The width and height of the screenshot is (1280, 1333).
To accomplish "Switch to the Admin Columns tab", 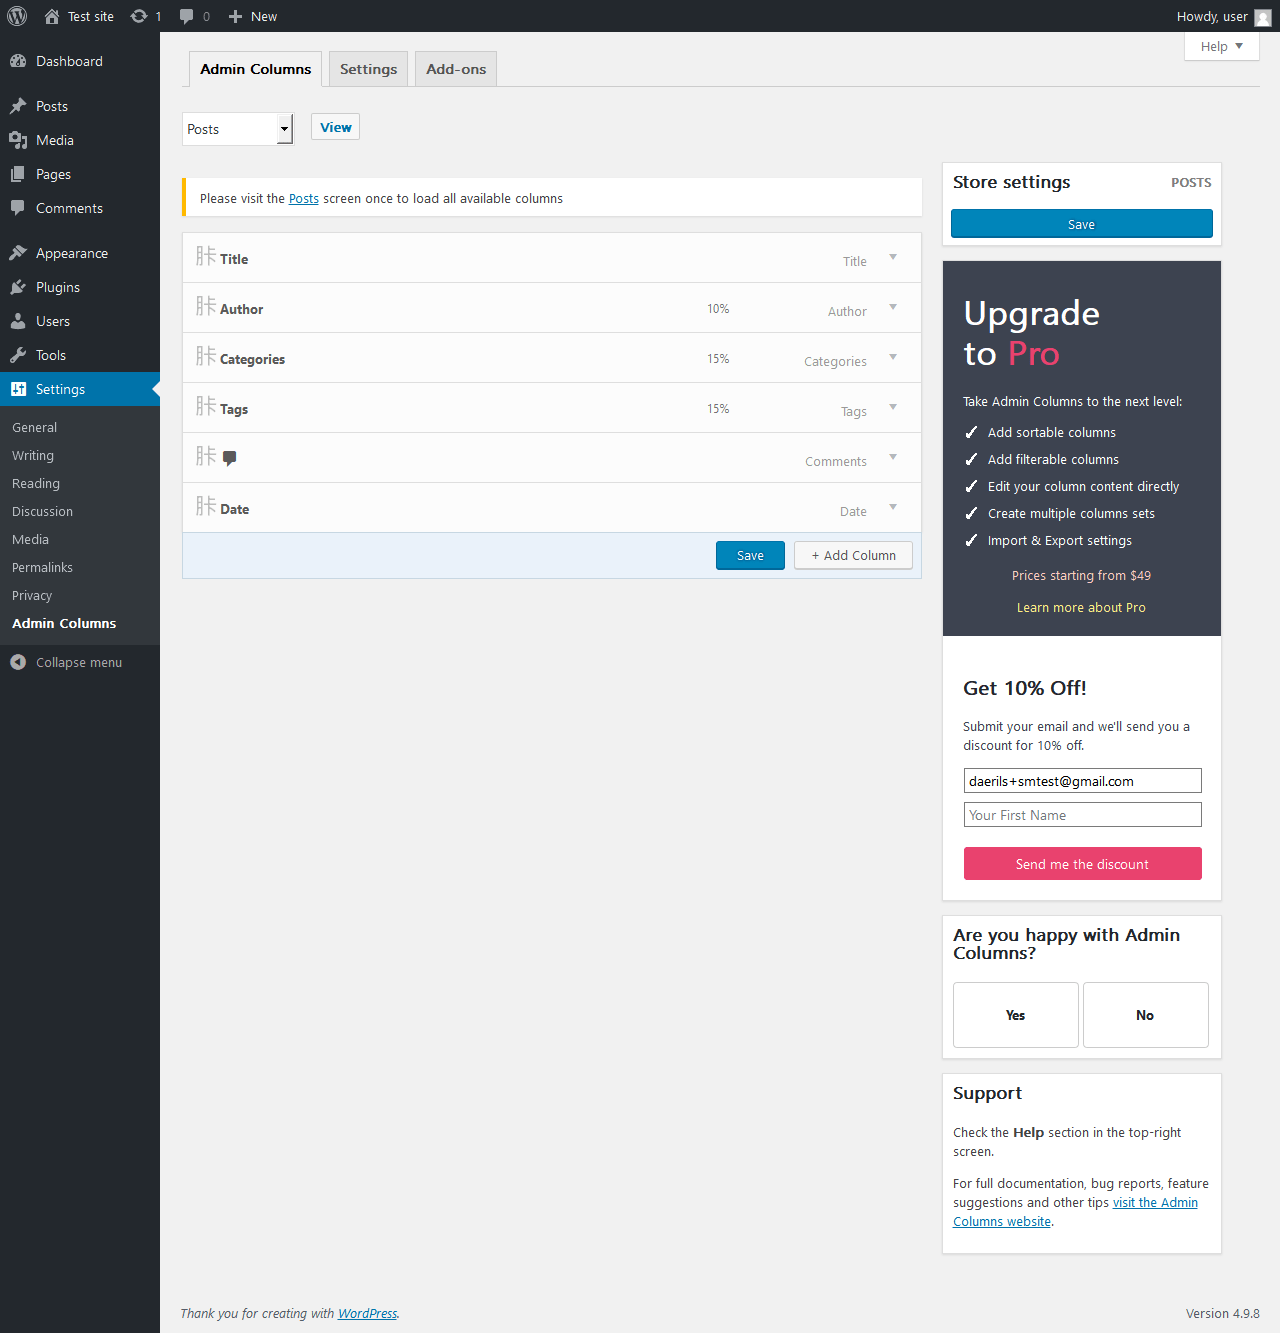I will pyautogui.click(x=255, y=69).
